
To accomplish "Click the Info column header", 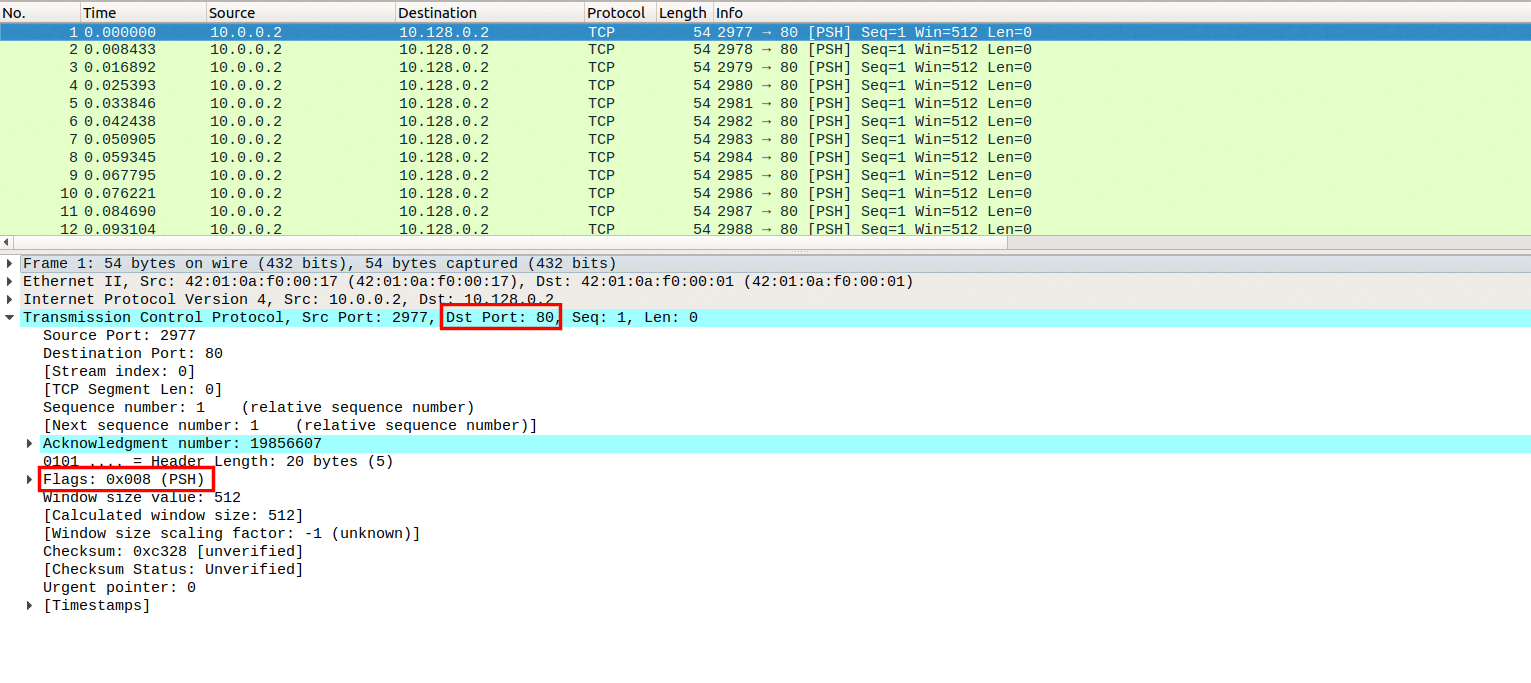I will tap(1121, 13).
